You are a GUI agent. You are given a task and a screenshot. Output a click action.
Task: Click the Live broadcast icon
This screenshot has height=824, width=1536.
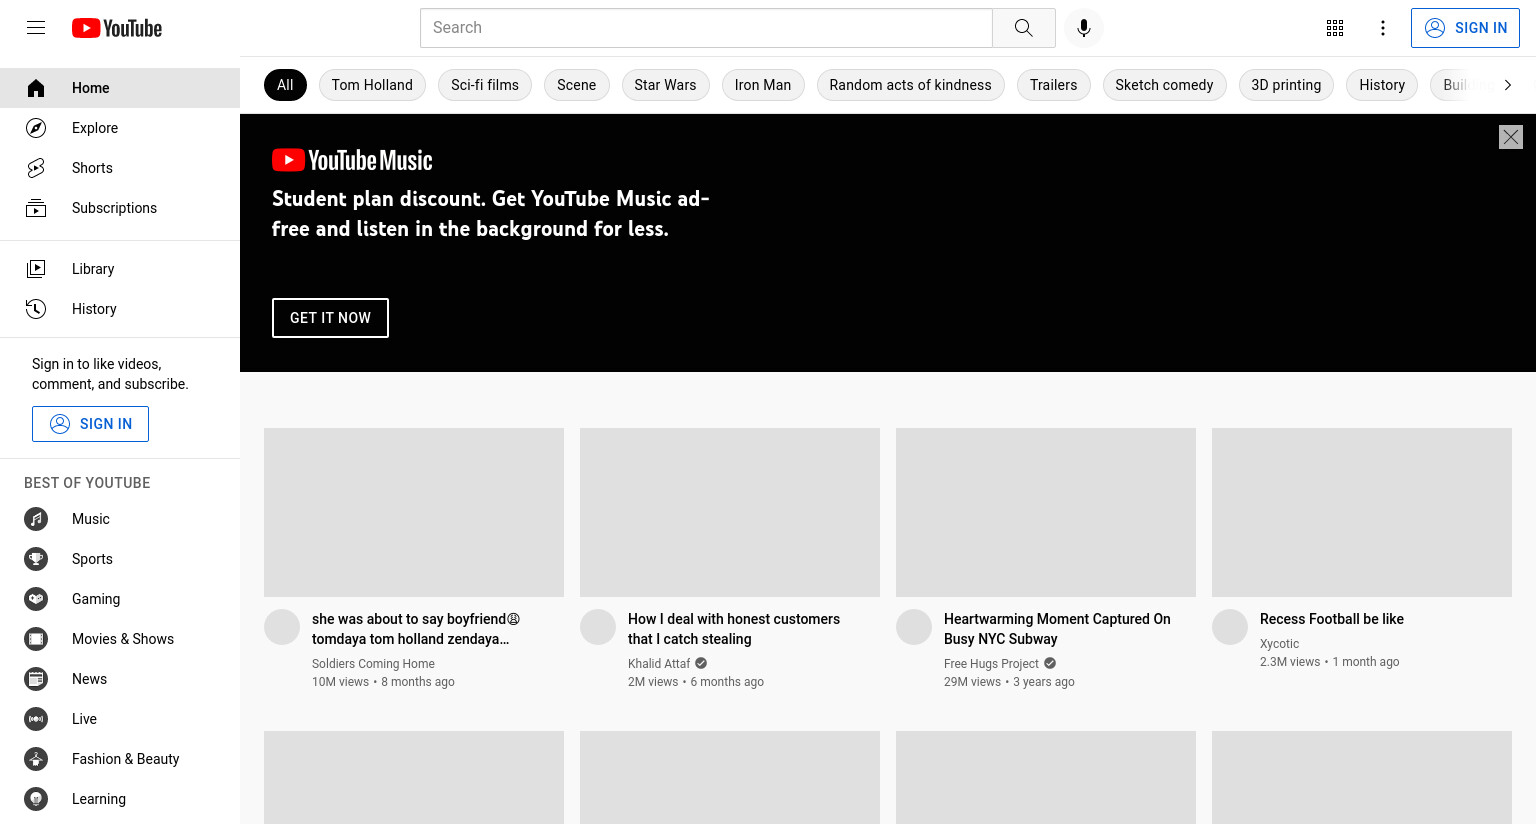tap(36, 719)
